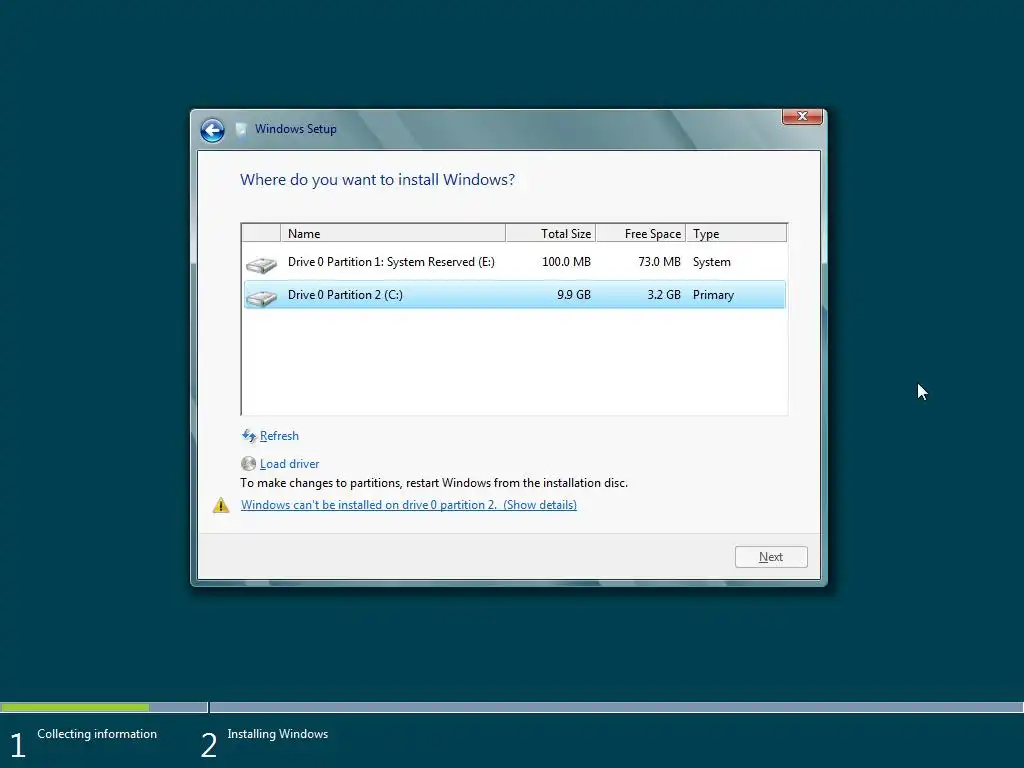Click the Windows Setup title icon
Image resolution: width=1024 pixels, height=768 pixels.
(241, 129)
